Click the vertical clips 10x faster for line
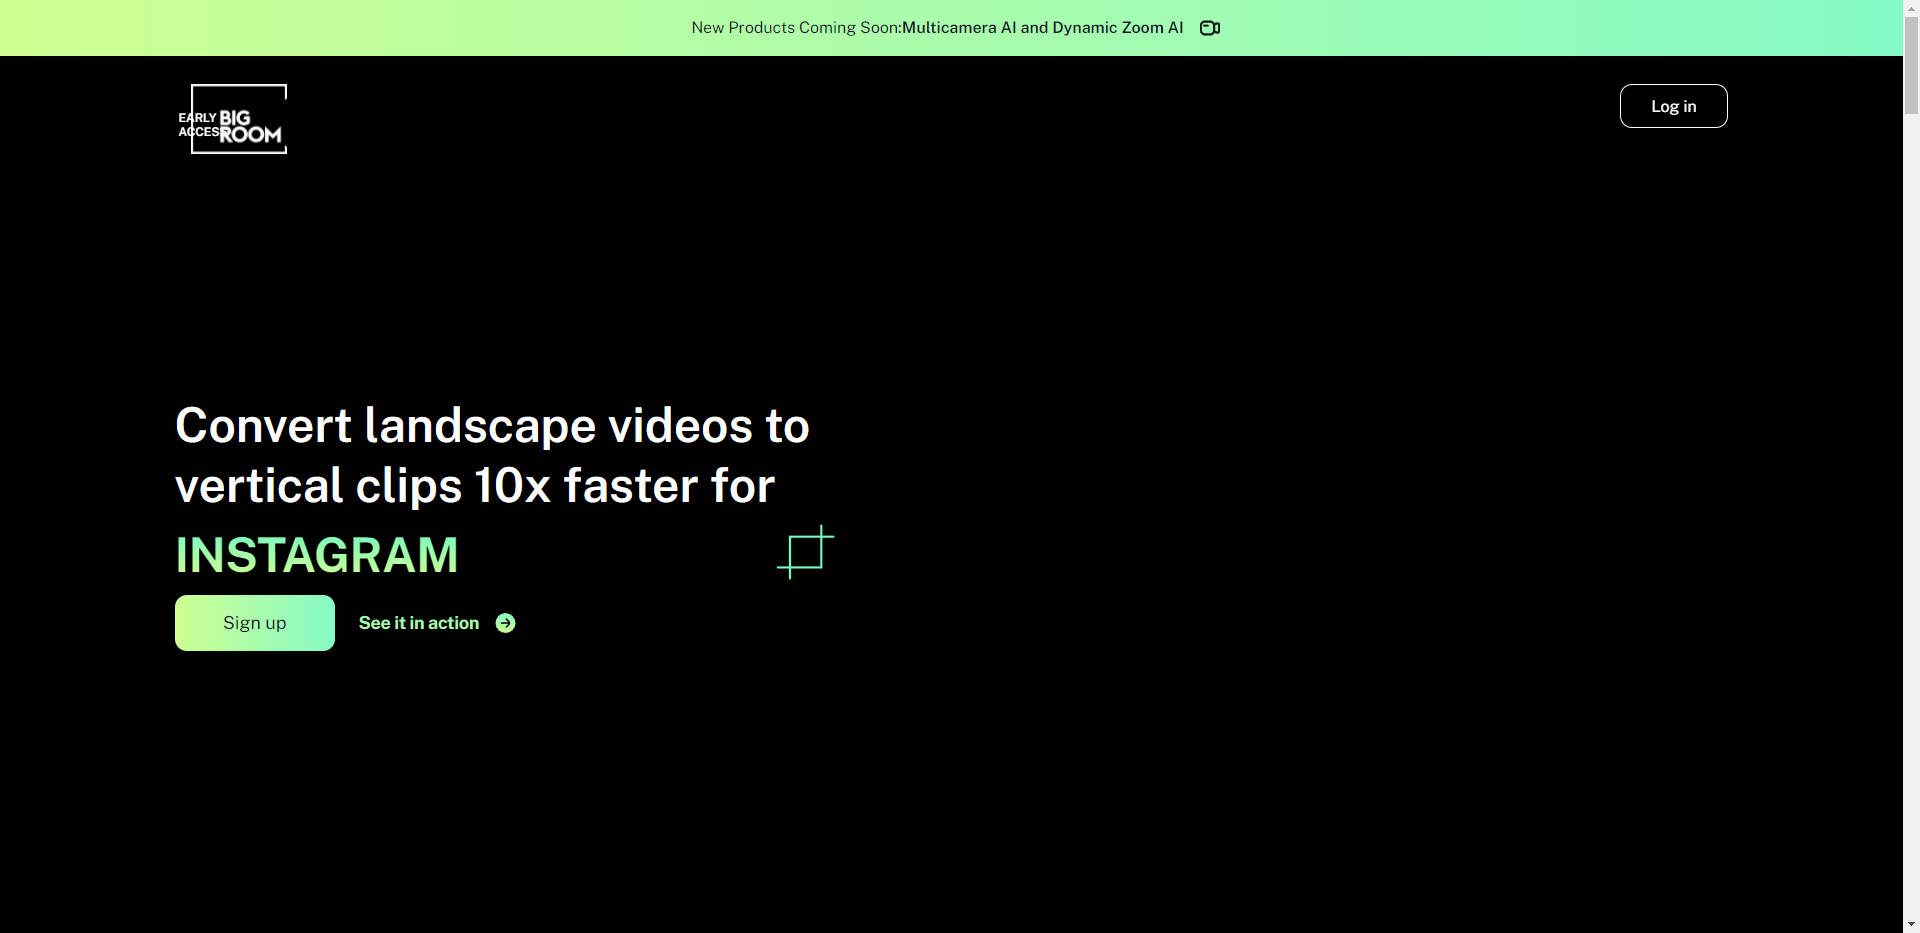The height and width of the screenshot is (933, 1920). [x=475, y=486]
